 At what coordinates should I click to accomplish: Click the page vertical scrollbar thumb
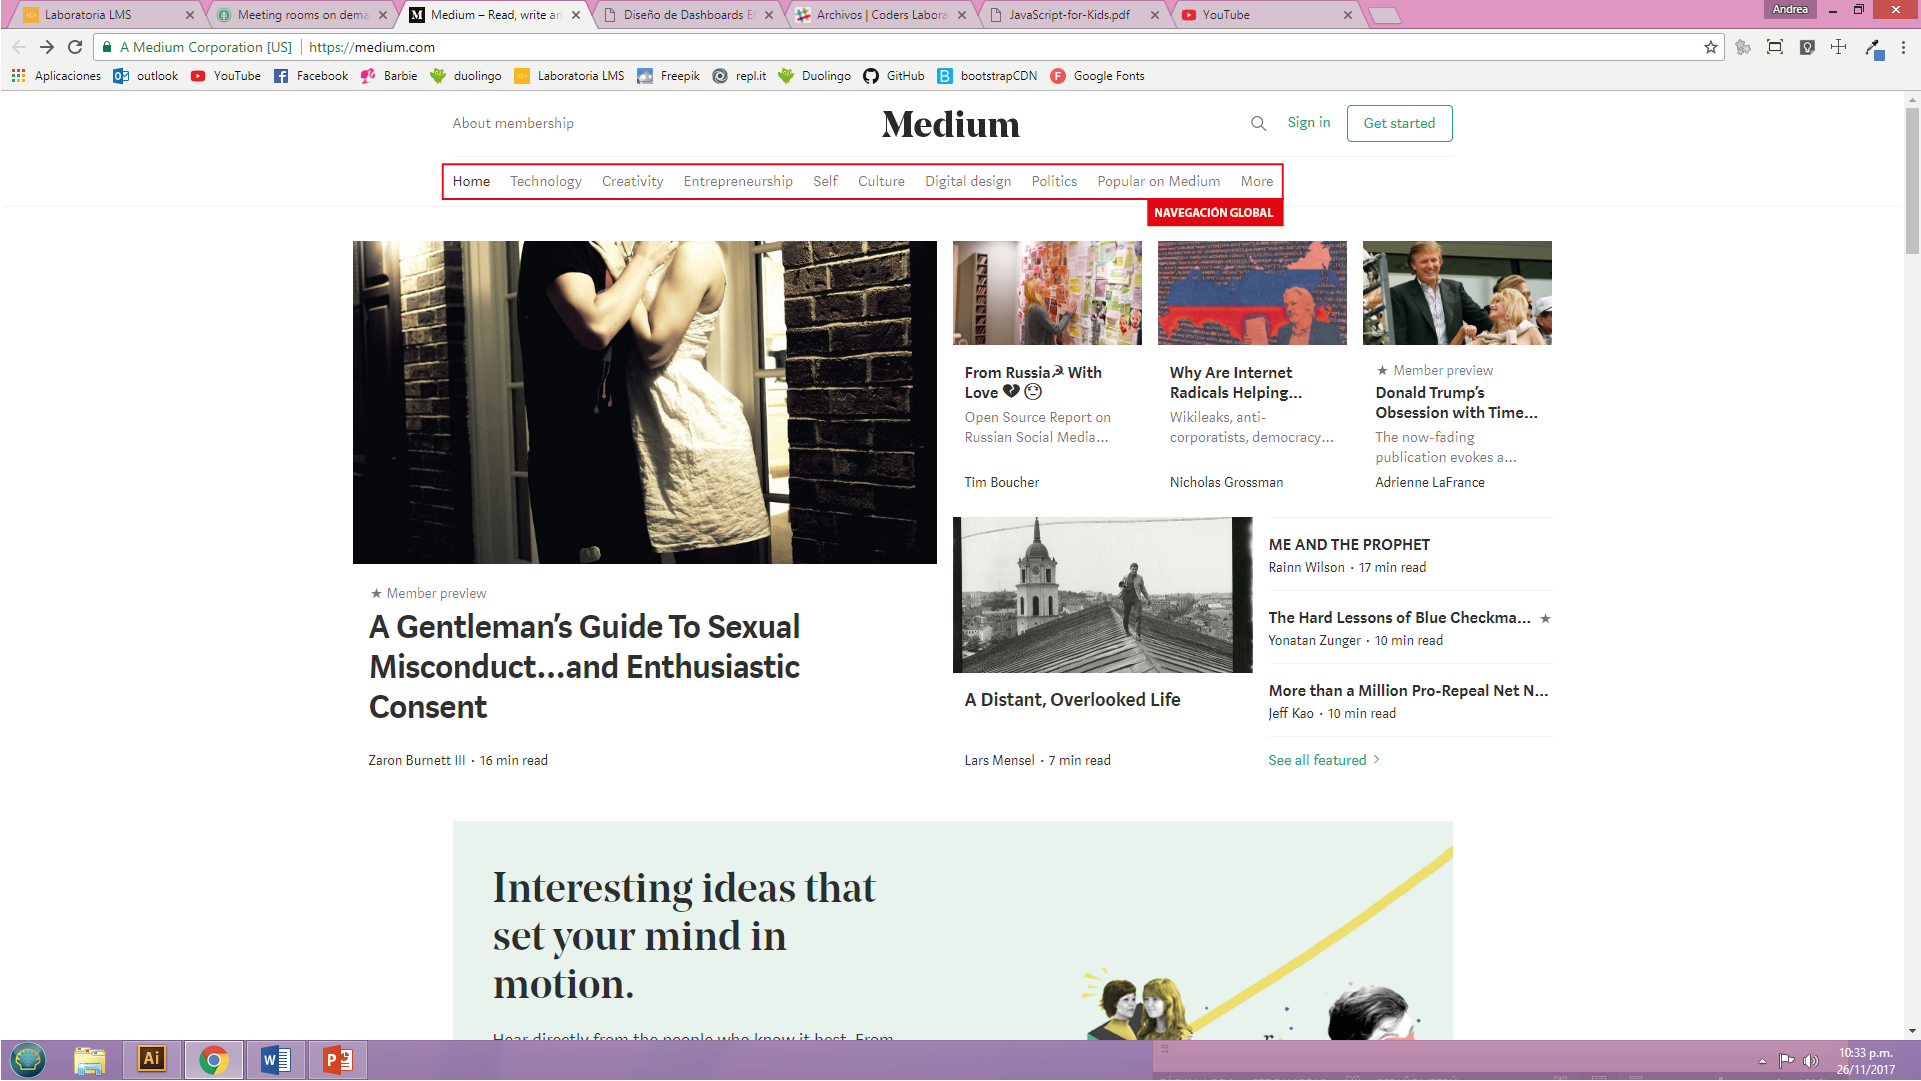coord(1912,180)
